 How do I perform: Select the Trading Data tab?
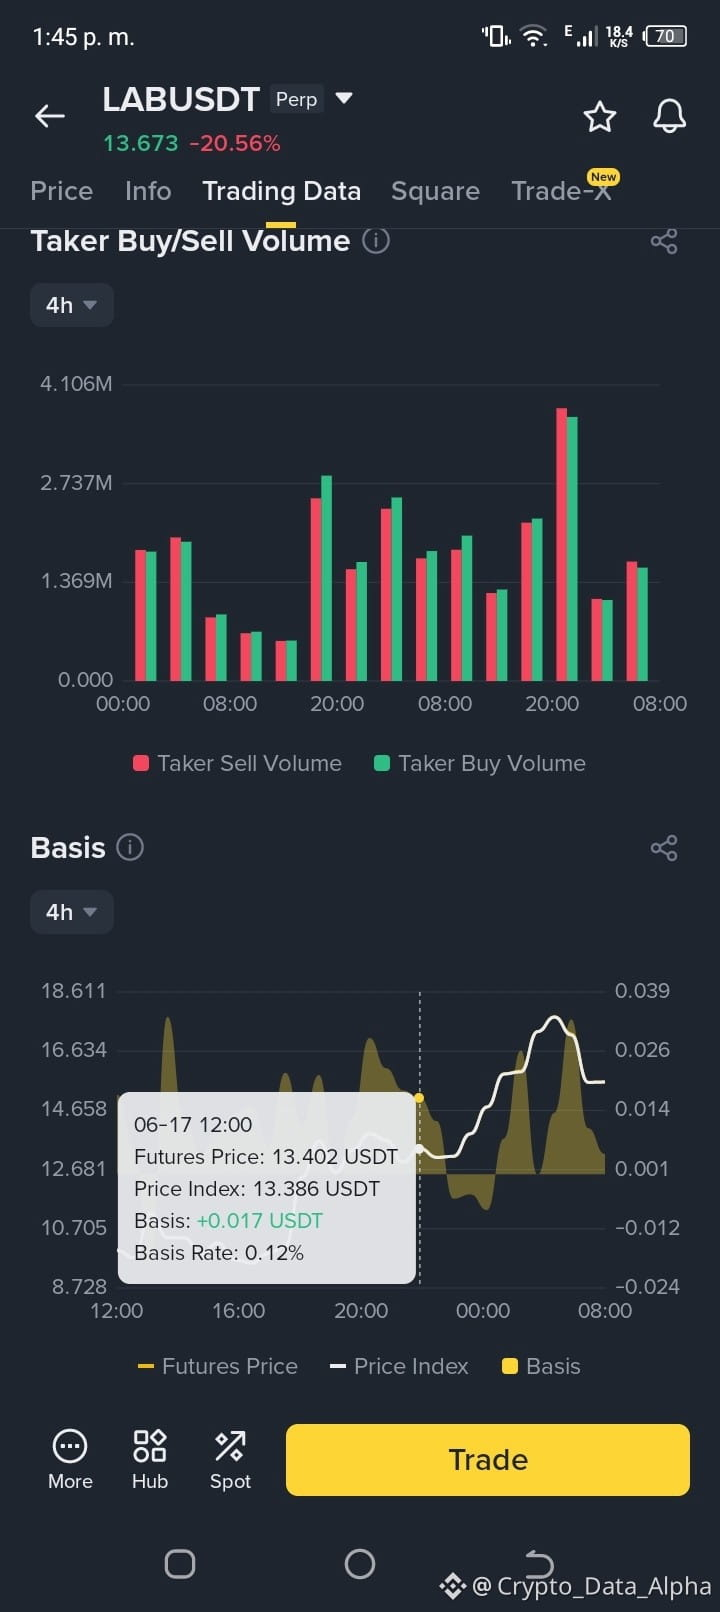281,191
